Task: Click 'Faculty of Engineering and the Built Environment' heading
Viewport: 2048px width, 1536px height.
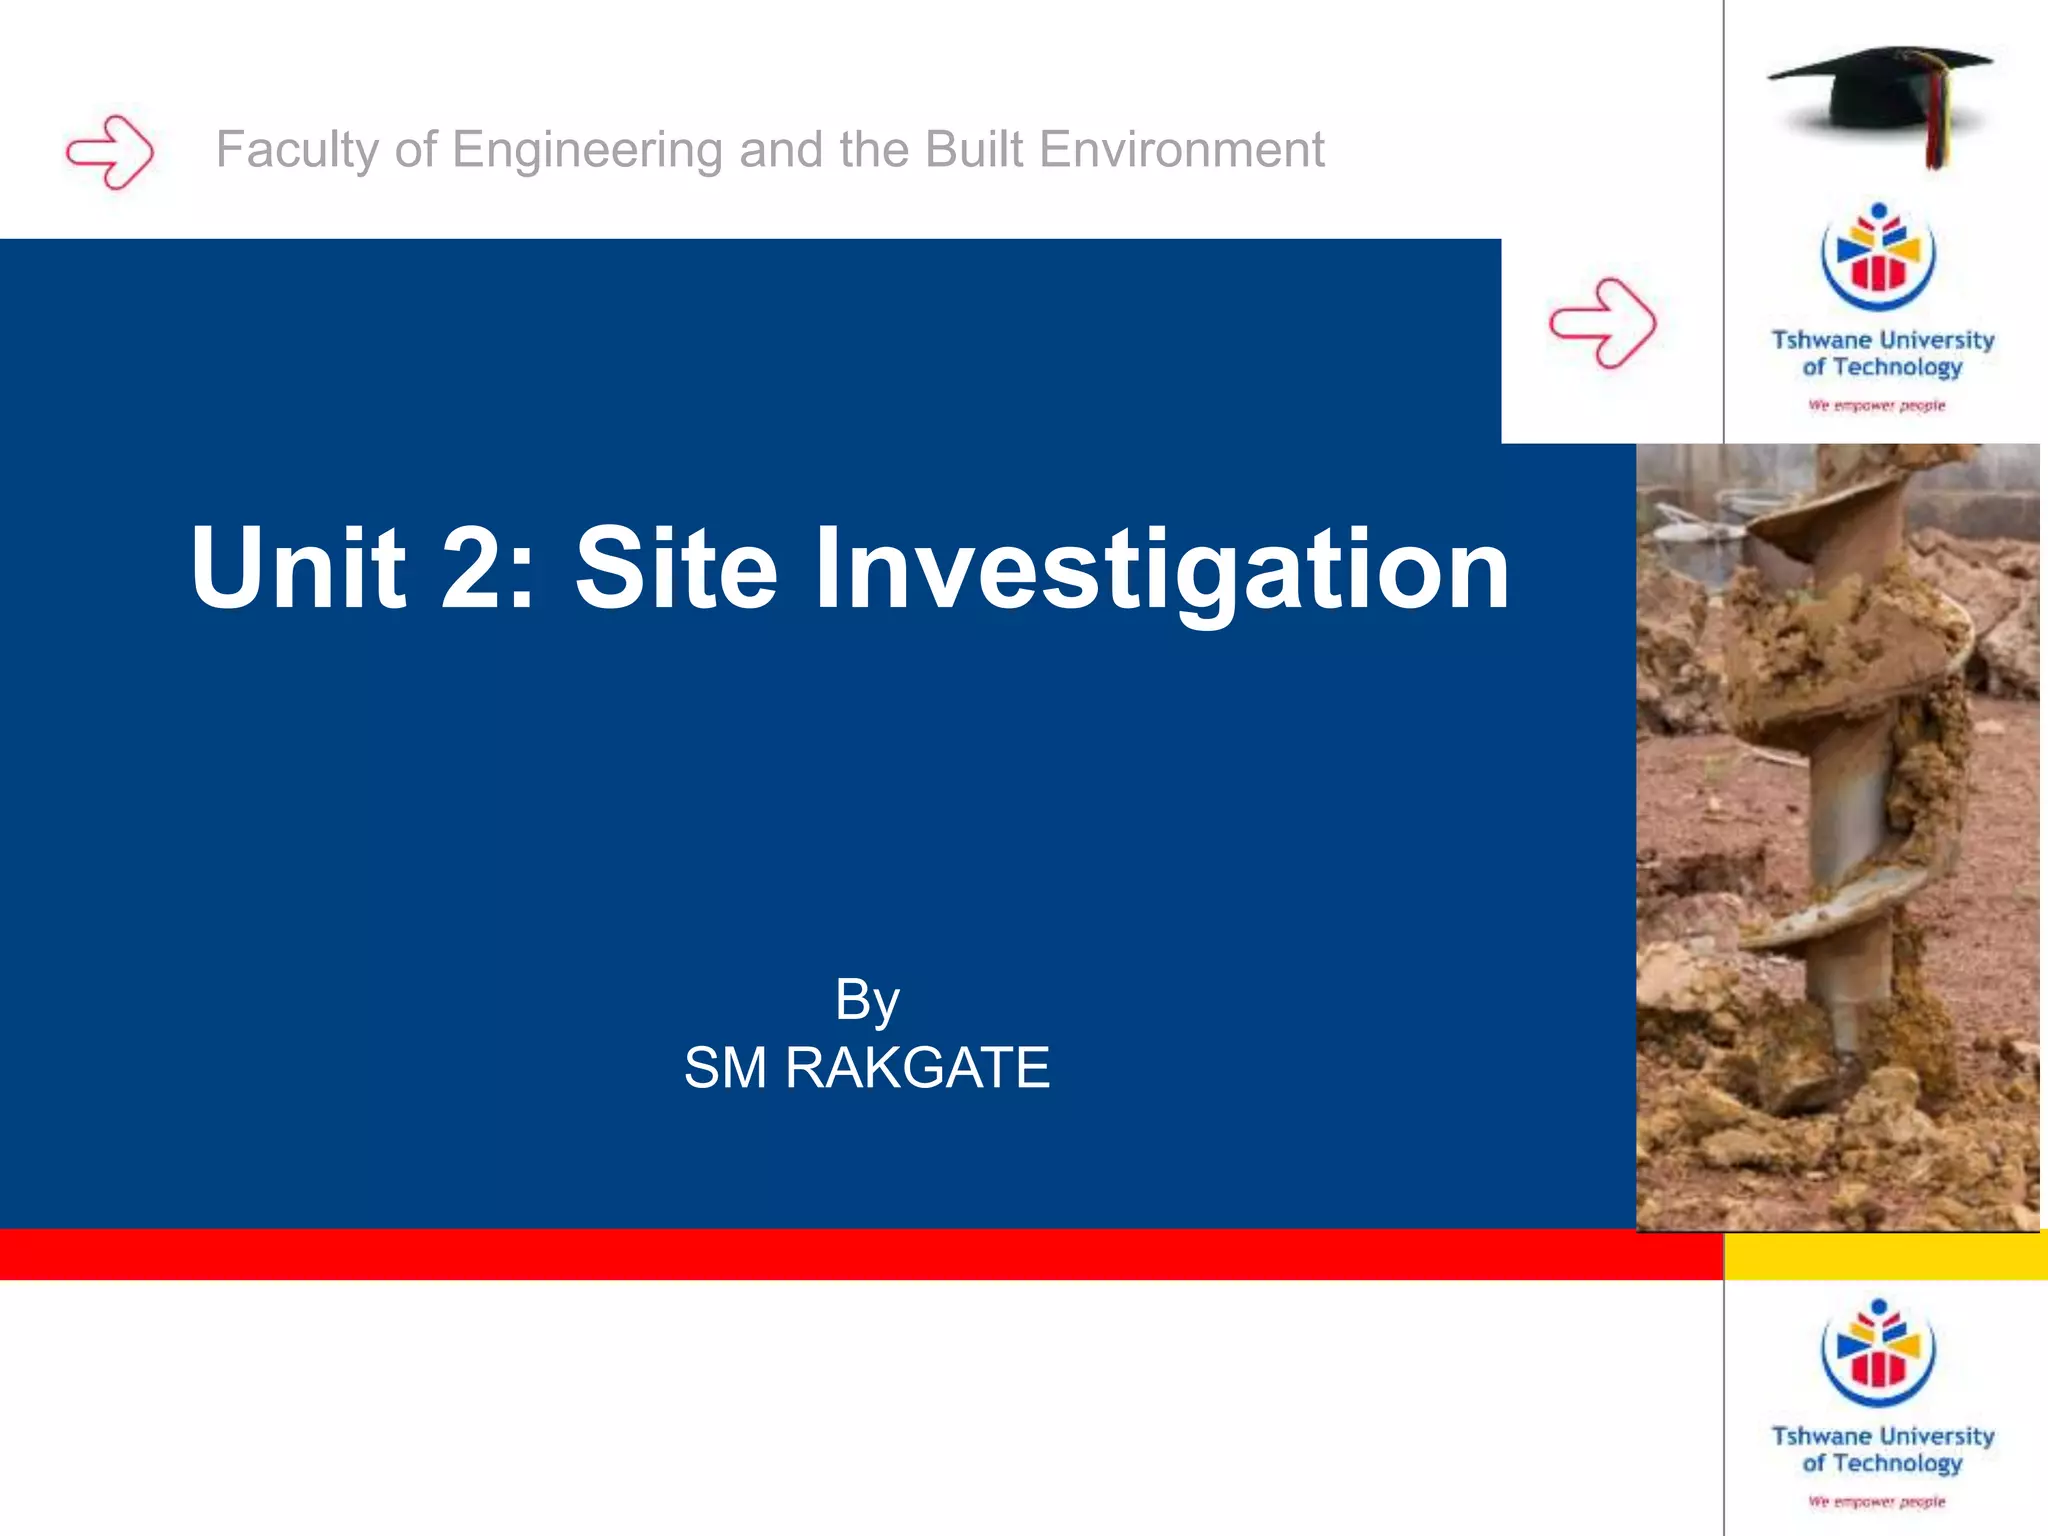Action: point(770,150)
